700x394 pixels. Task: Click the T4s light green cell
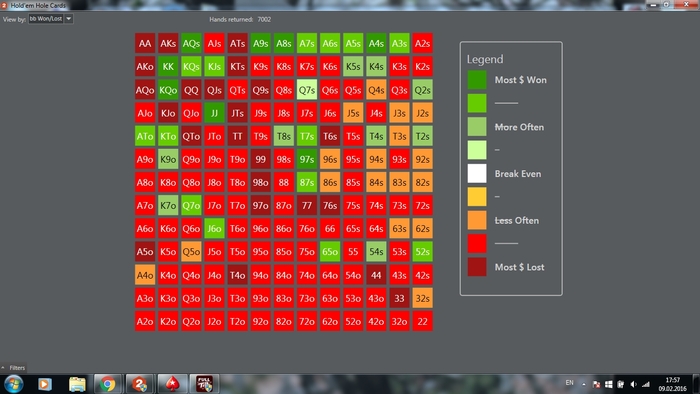[376, 136]
